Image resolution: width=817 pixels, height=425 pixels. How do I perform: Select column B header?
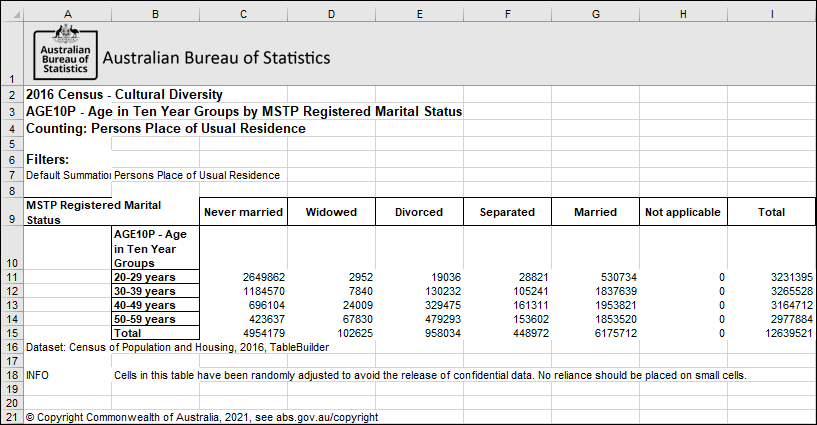click(155, 15)
